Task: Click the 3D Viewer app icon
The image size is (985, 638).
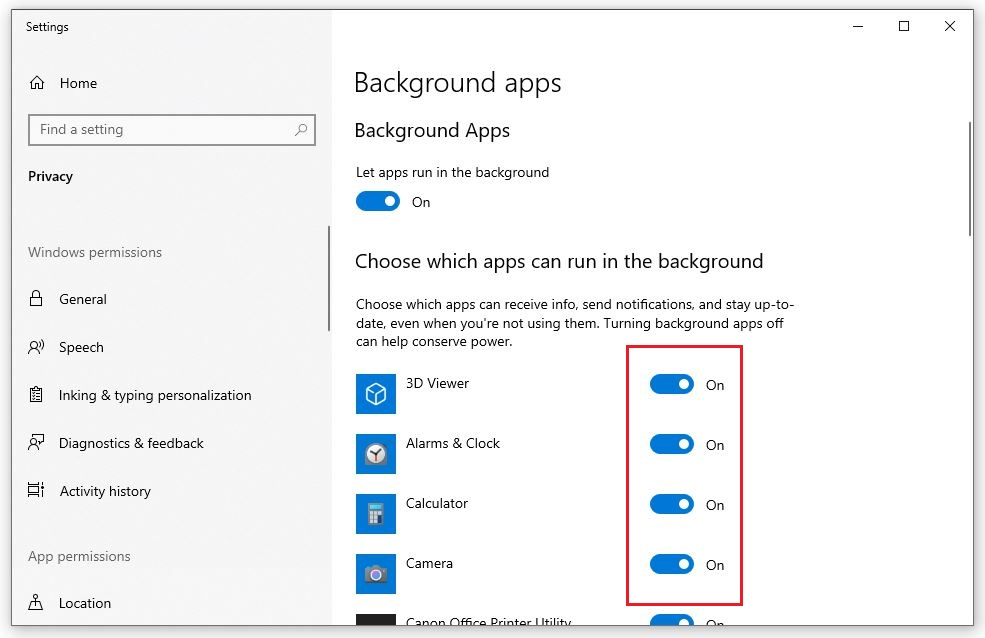Action: [x=375, y=394]
